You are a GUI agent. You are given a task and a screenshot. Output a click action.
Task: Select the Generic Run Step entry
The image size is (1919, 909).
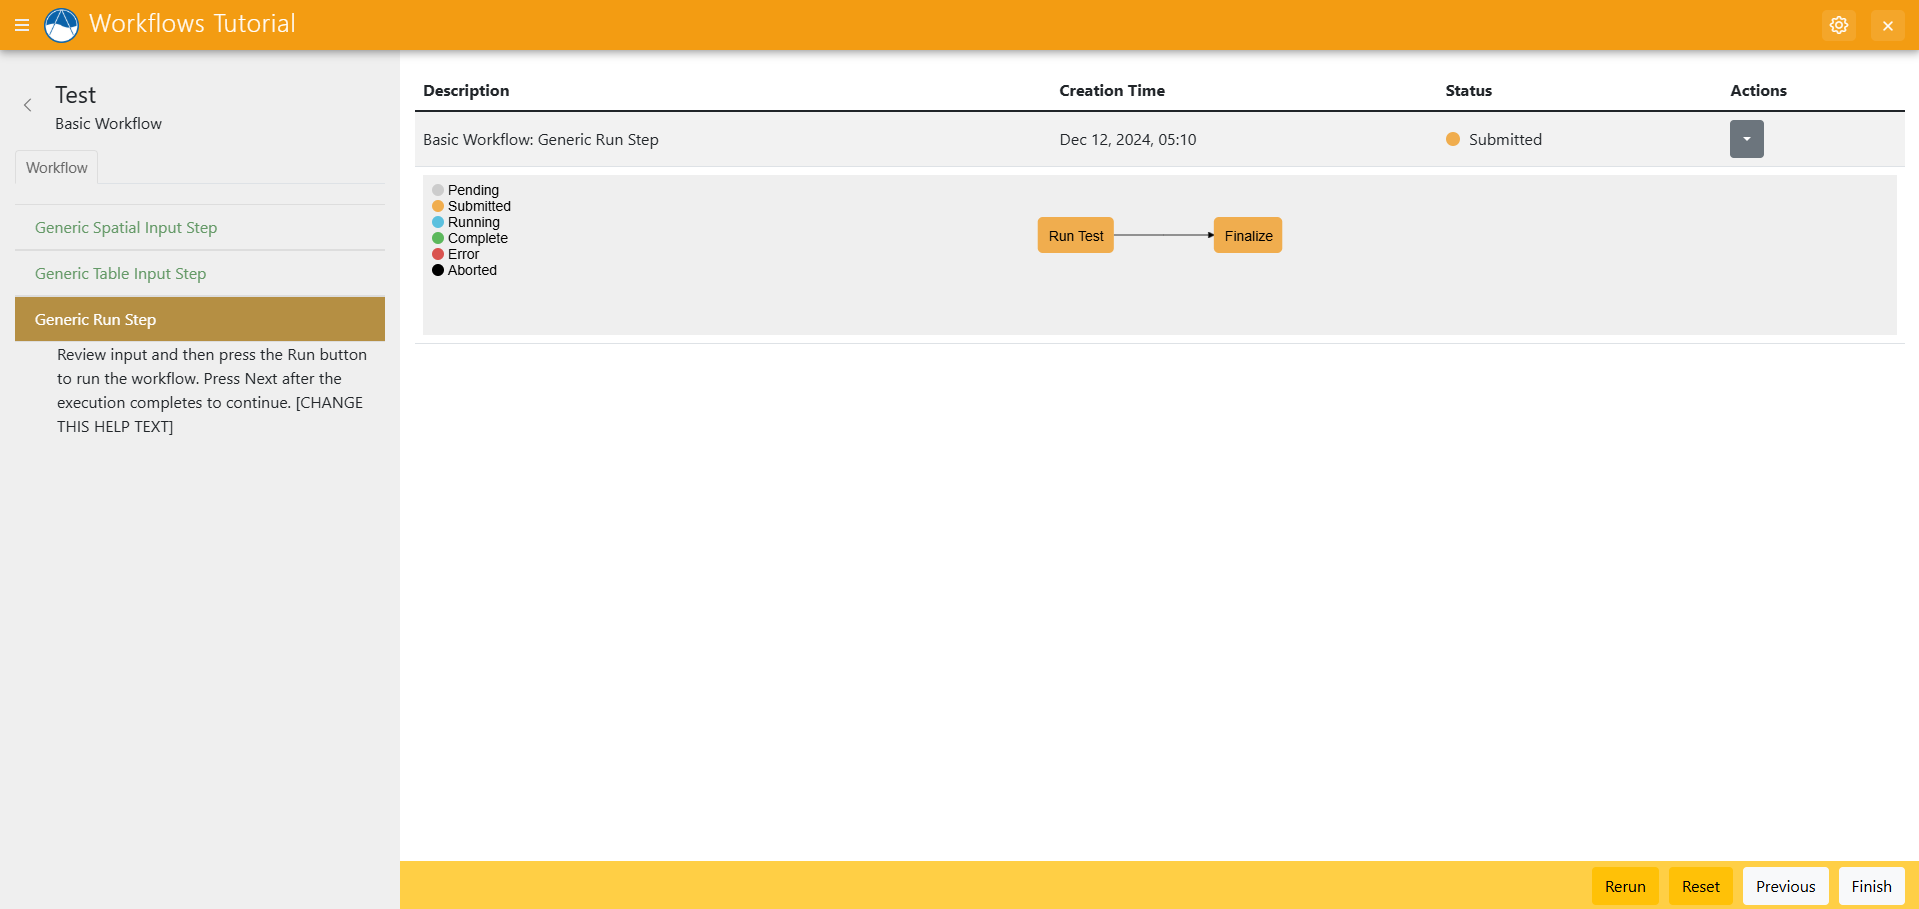pos(95,319)
